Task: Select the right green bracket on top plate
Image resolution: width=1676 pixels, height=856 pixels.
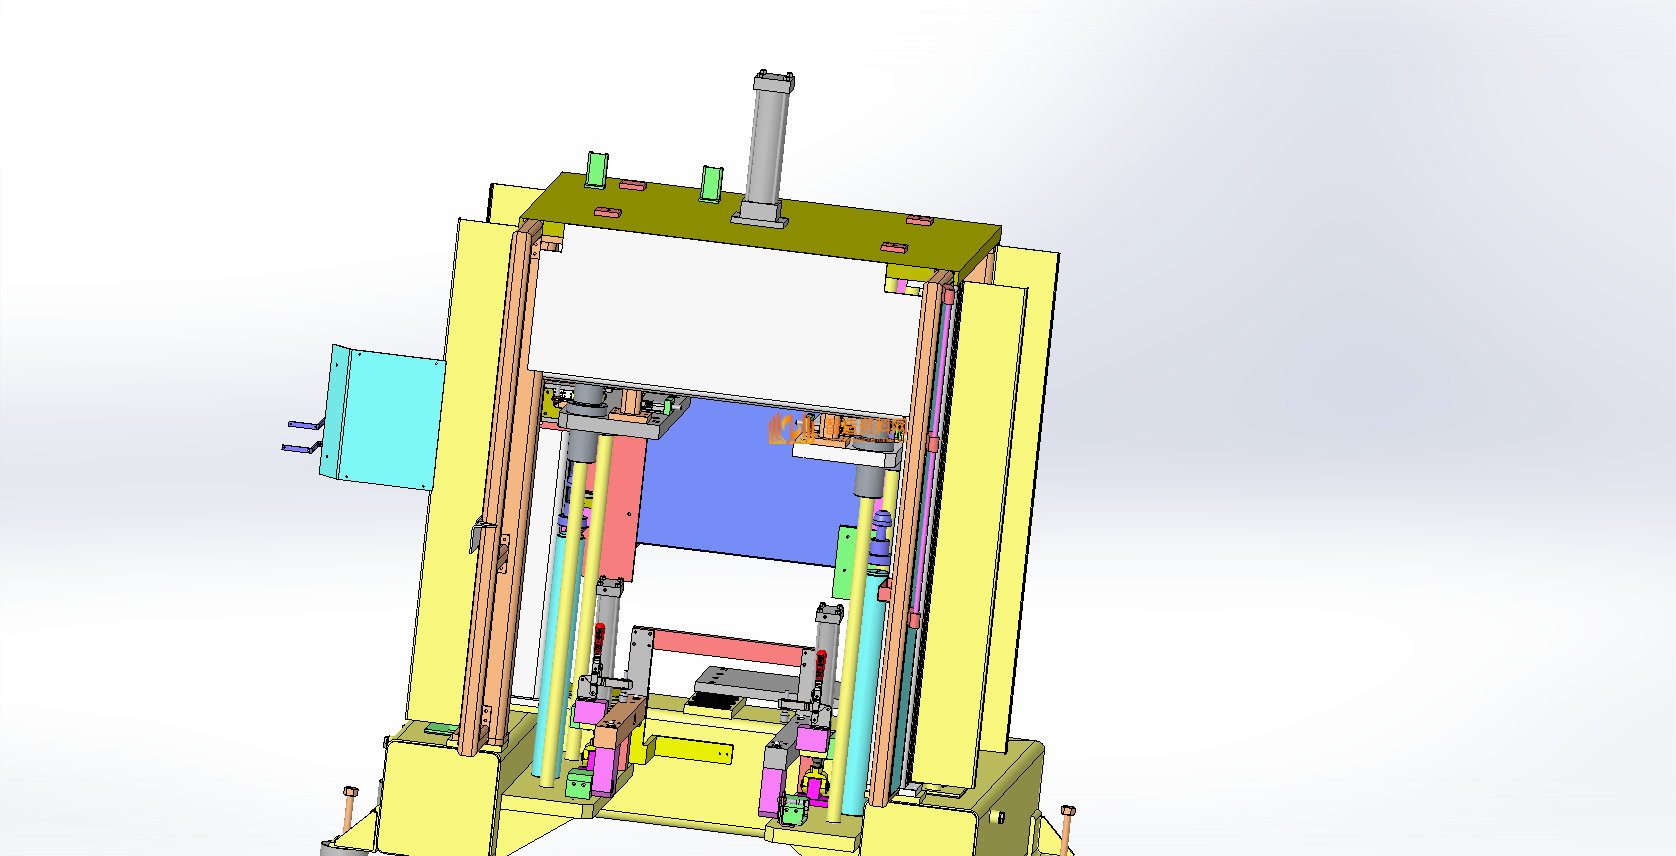Action: (x=711, y=183)
